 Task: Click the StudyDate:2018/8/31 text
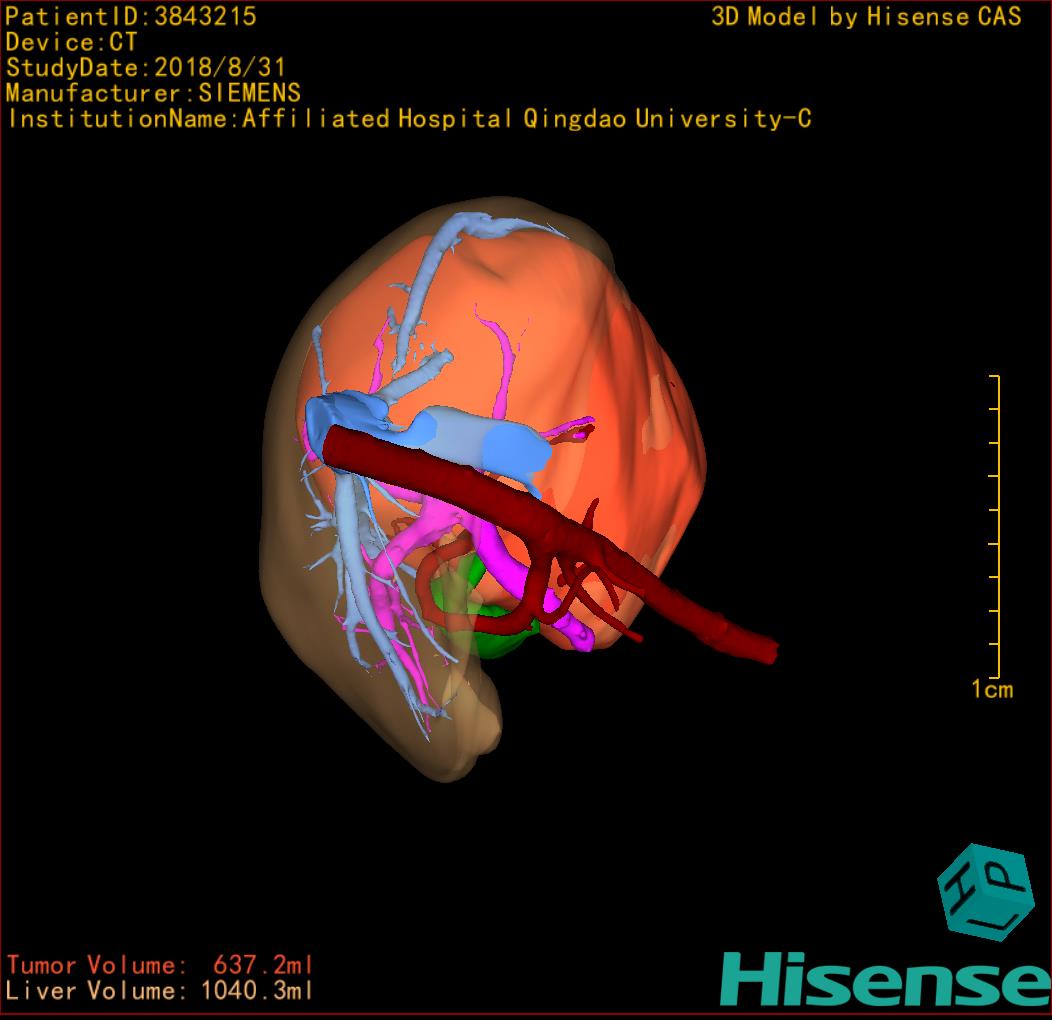[x=146, y=67]
